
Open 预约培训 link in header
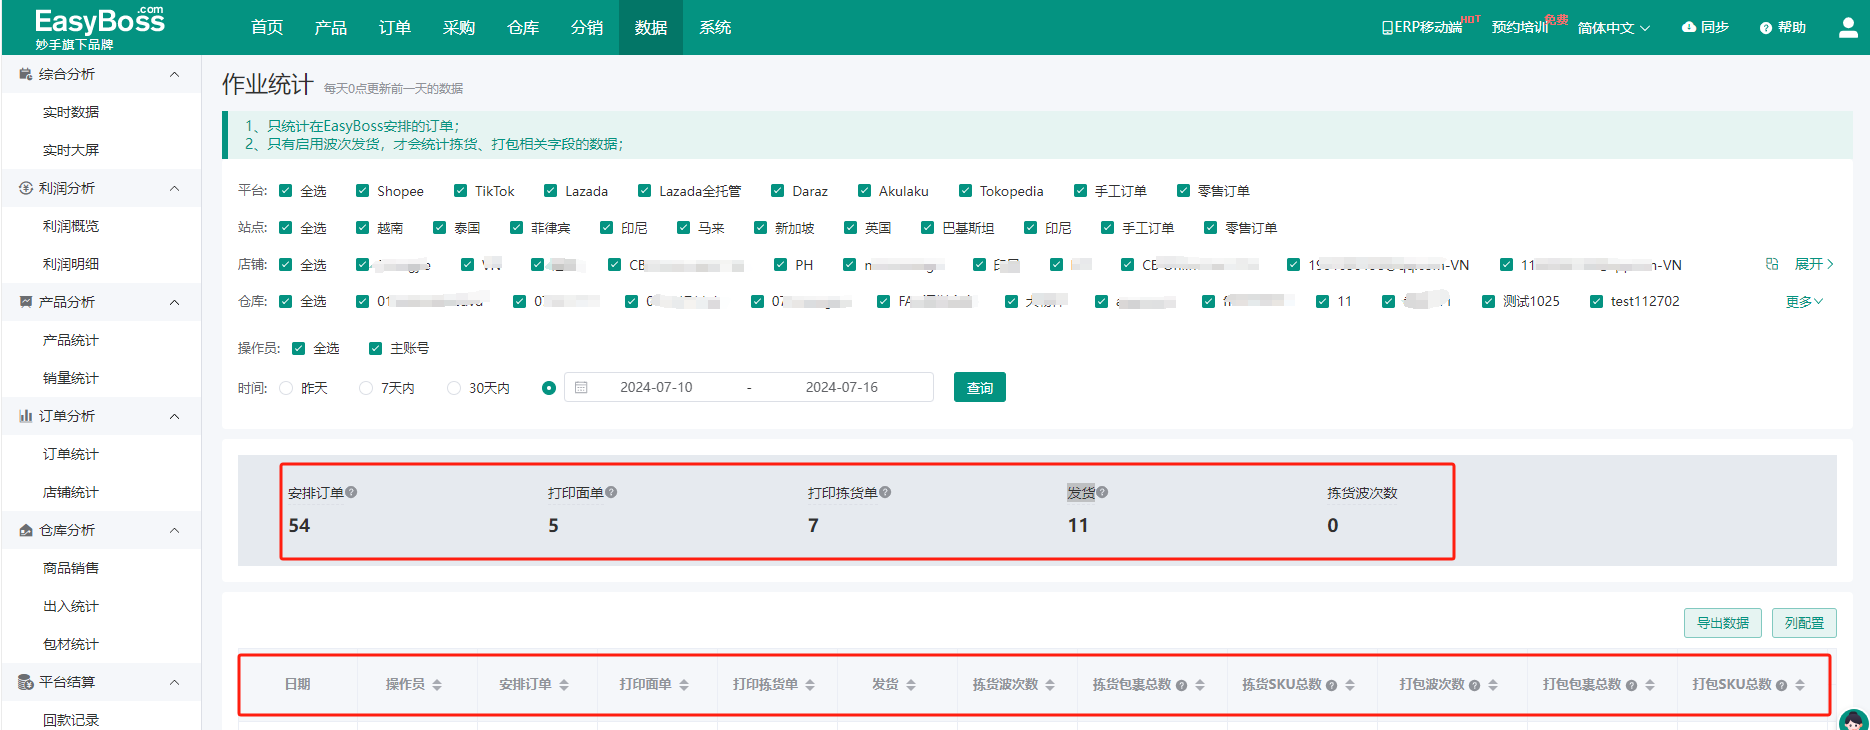[1520, 27]
